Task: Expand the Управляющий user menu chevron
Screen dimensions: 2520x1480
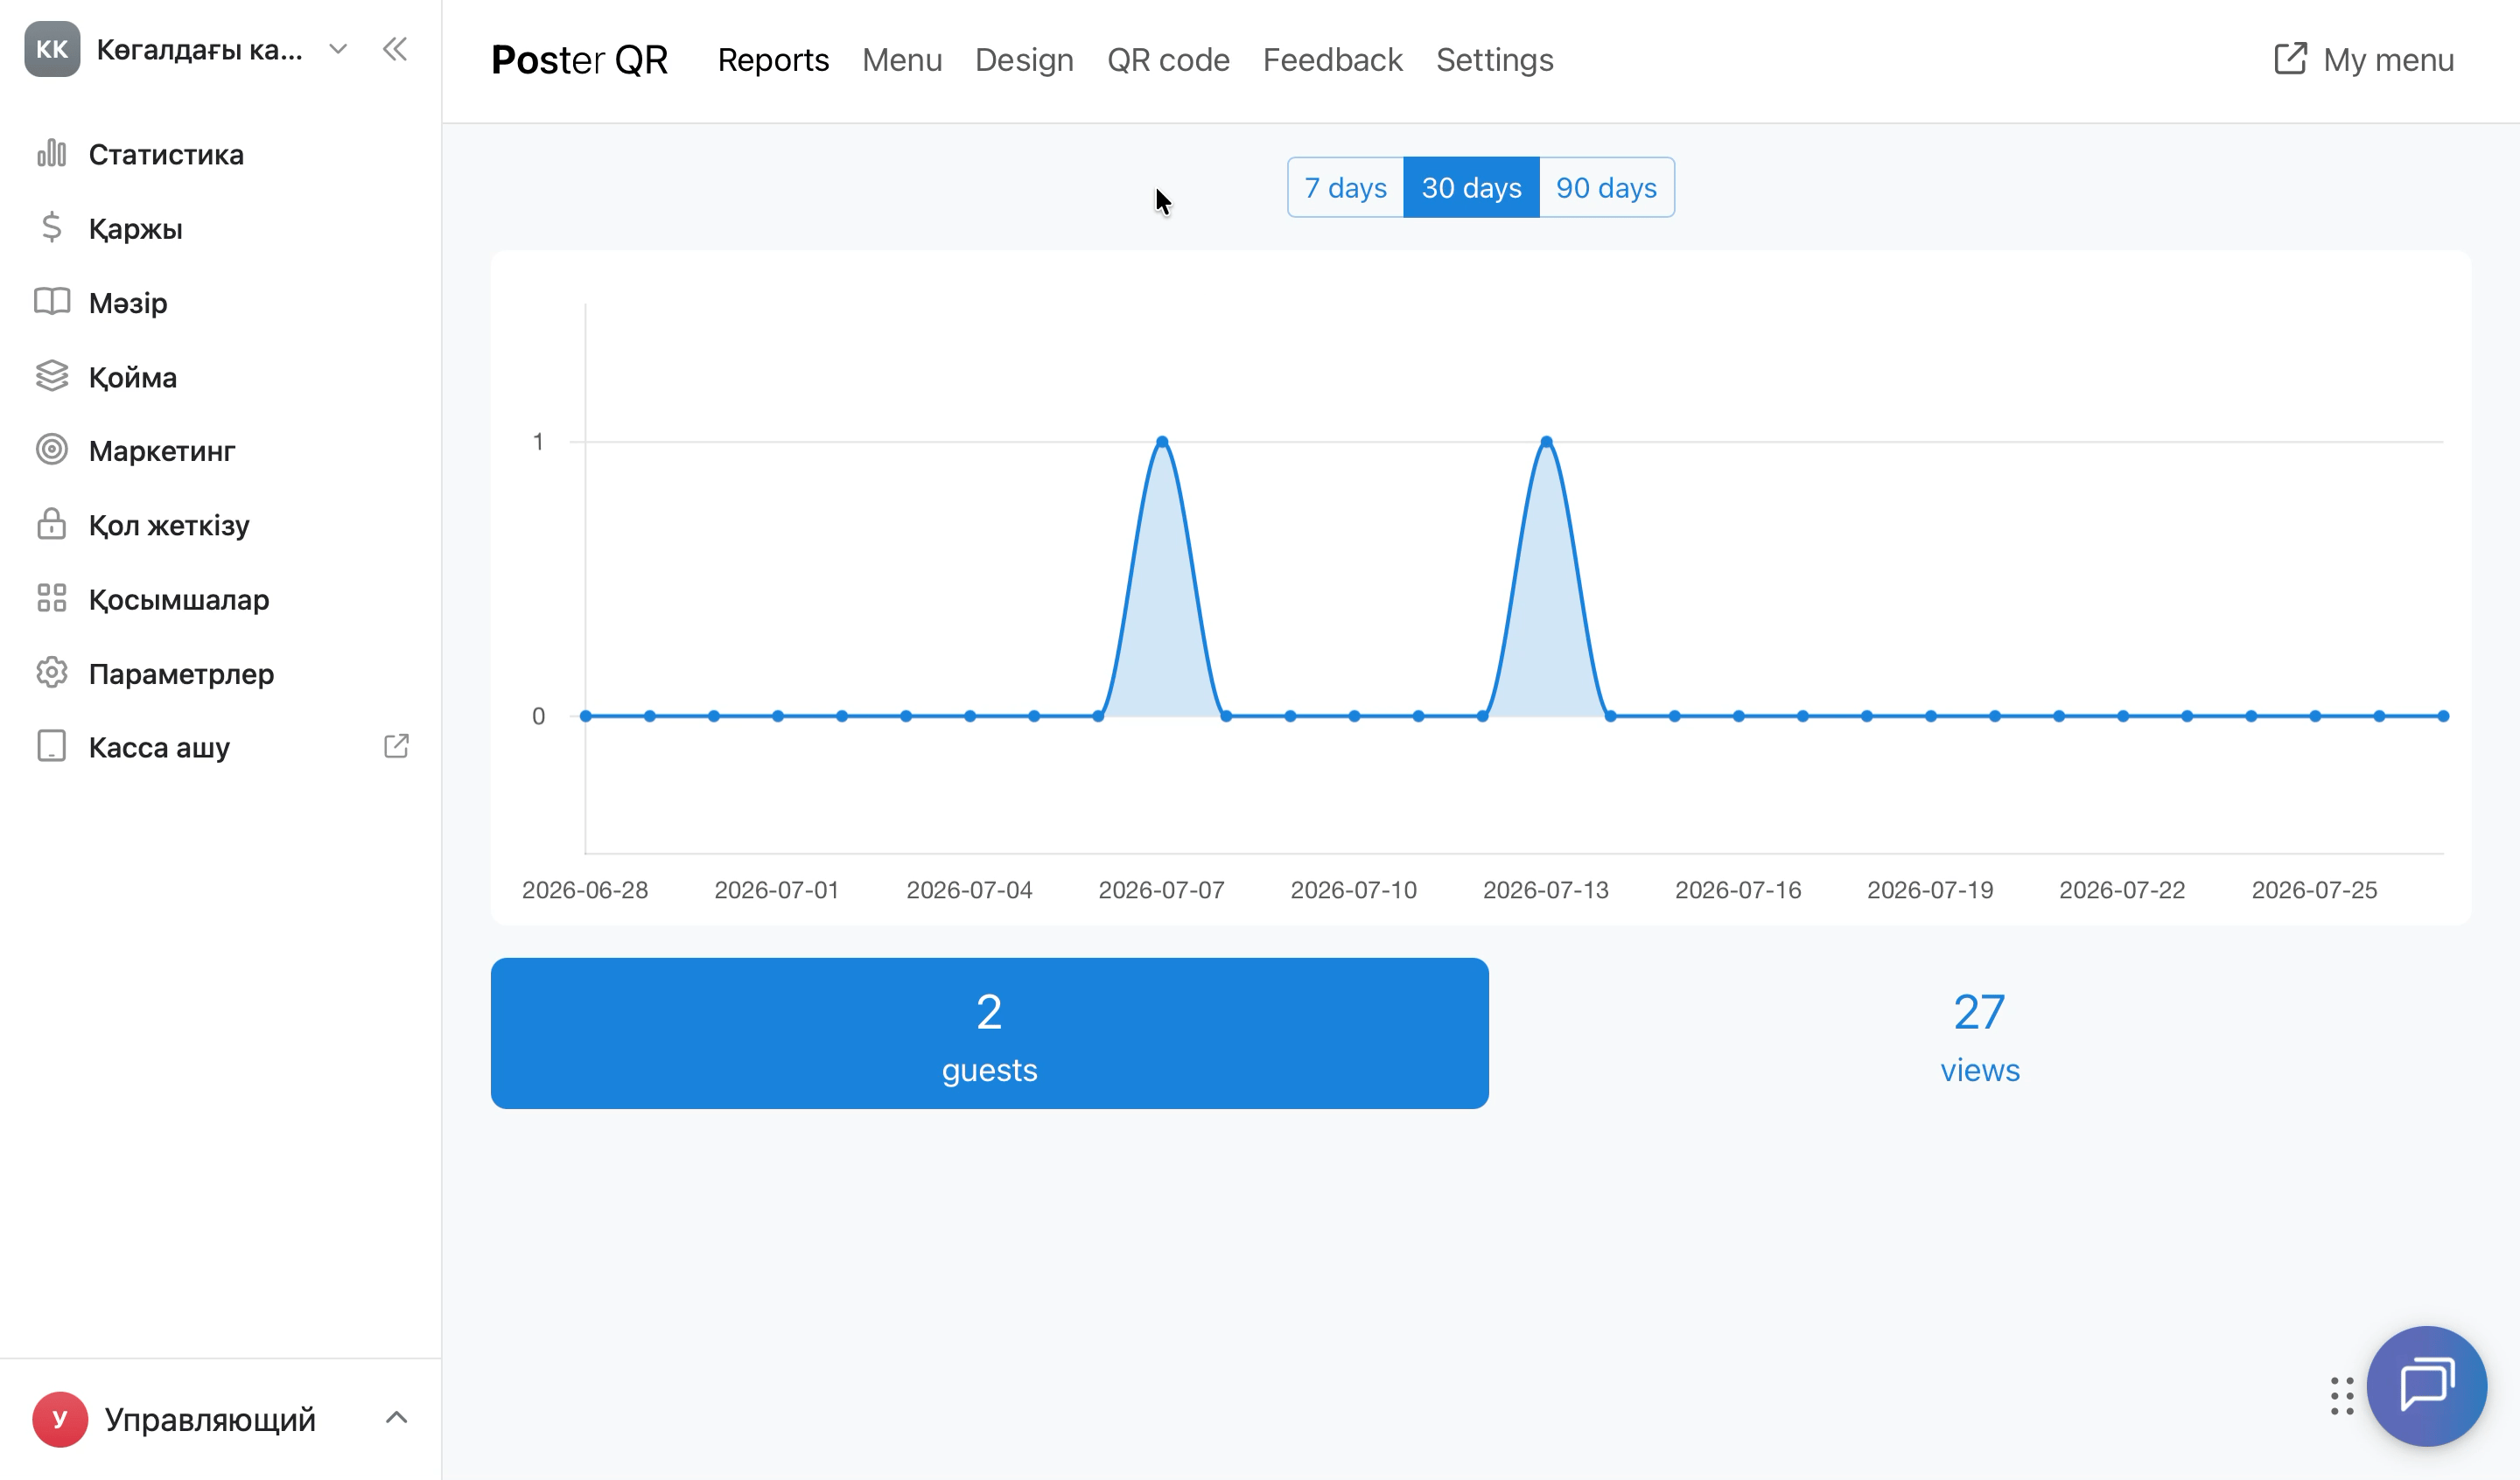Action: [x=396, y=1418]
